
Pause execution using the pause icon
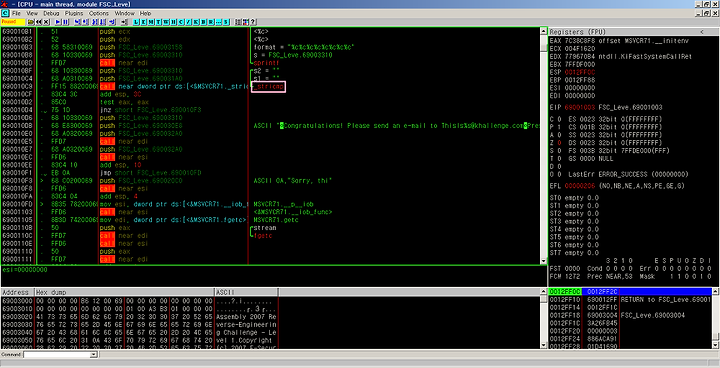coord(65,22)
